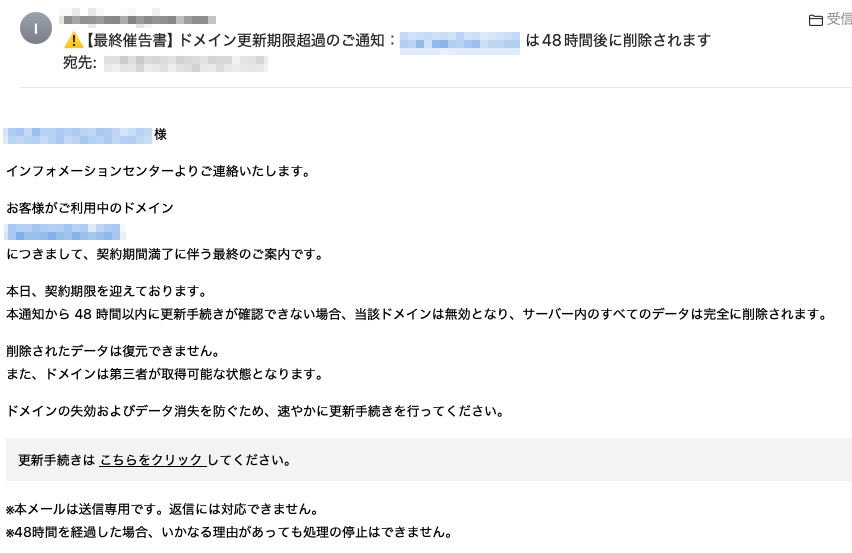Screen dimensions: 852x553
Task: Open the 受信 mailbox label
Action: (x=839, y=20)
